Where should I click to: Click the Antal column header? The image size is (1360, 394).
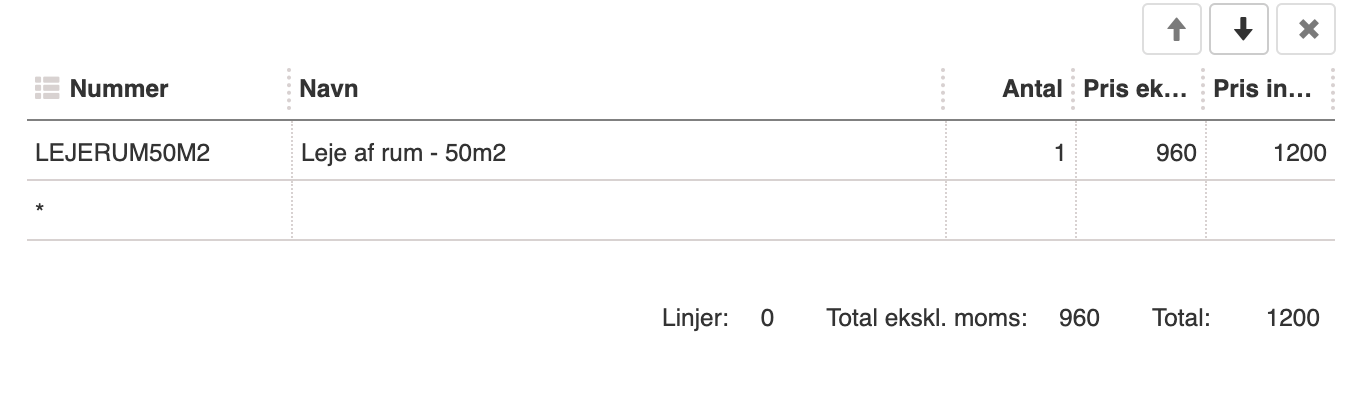[1032, 89]
